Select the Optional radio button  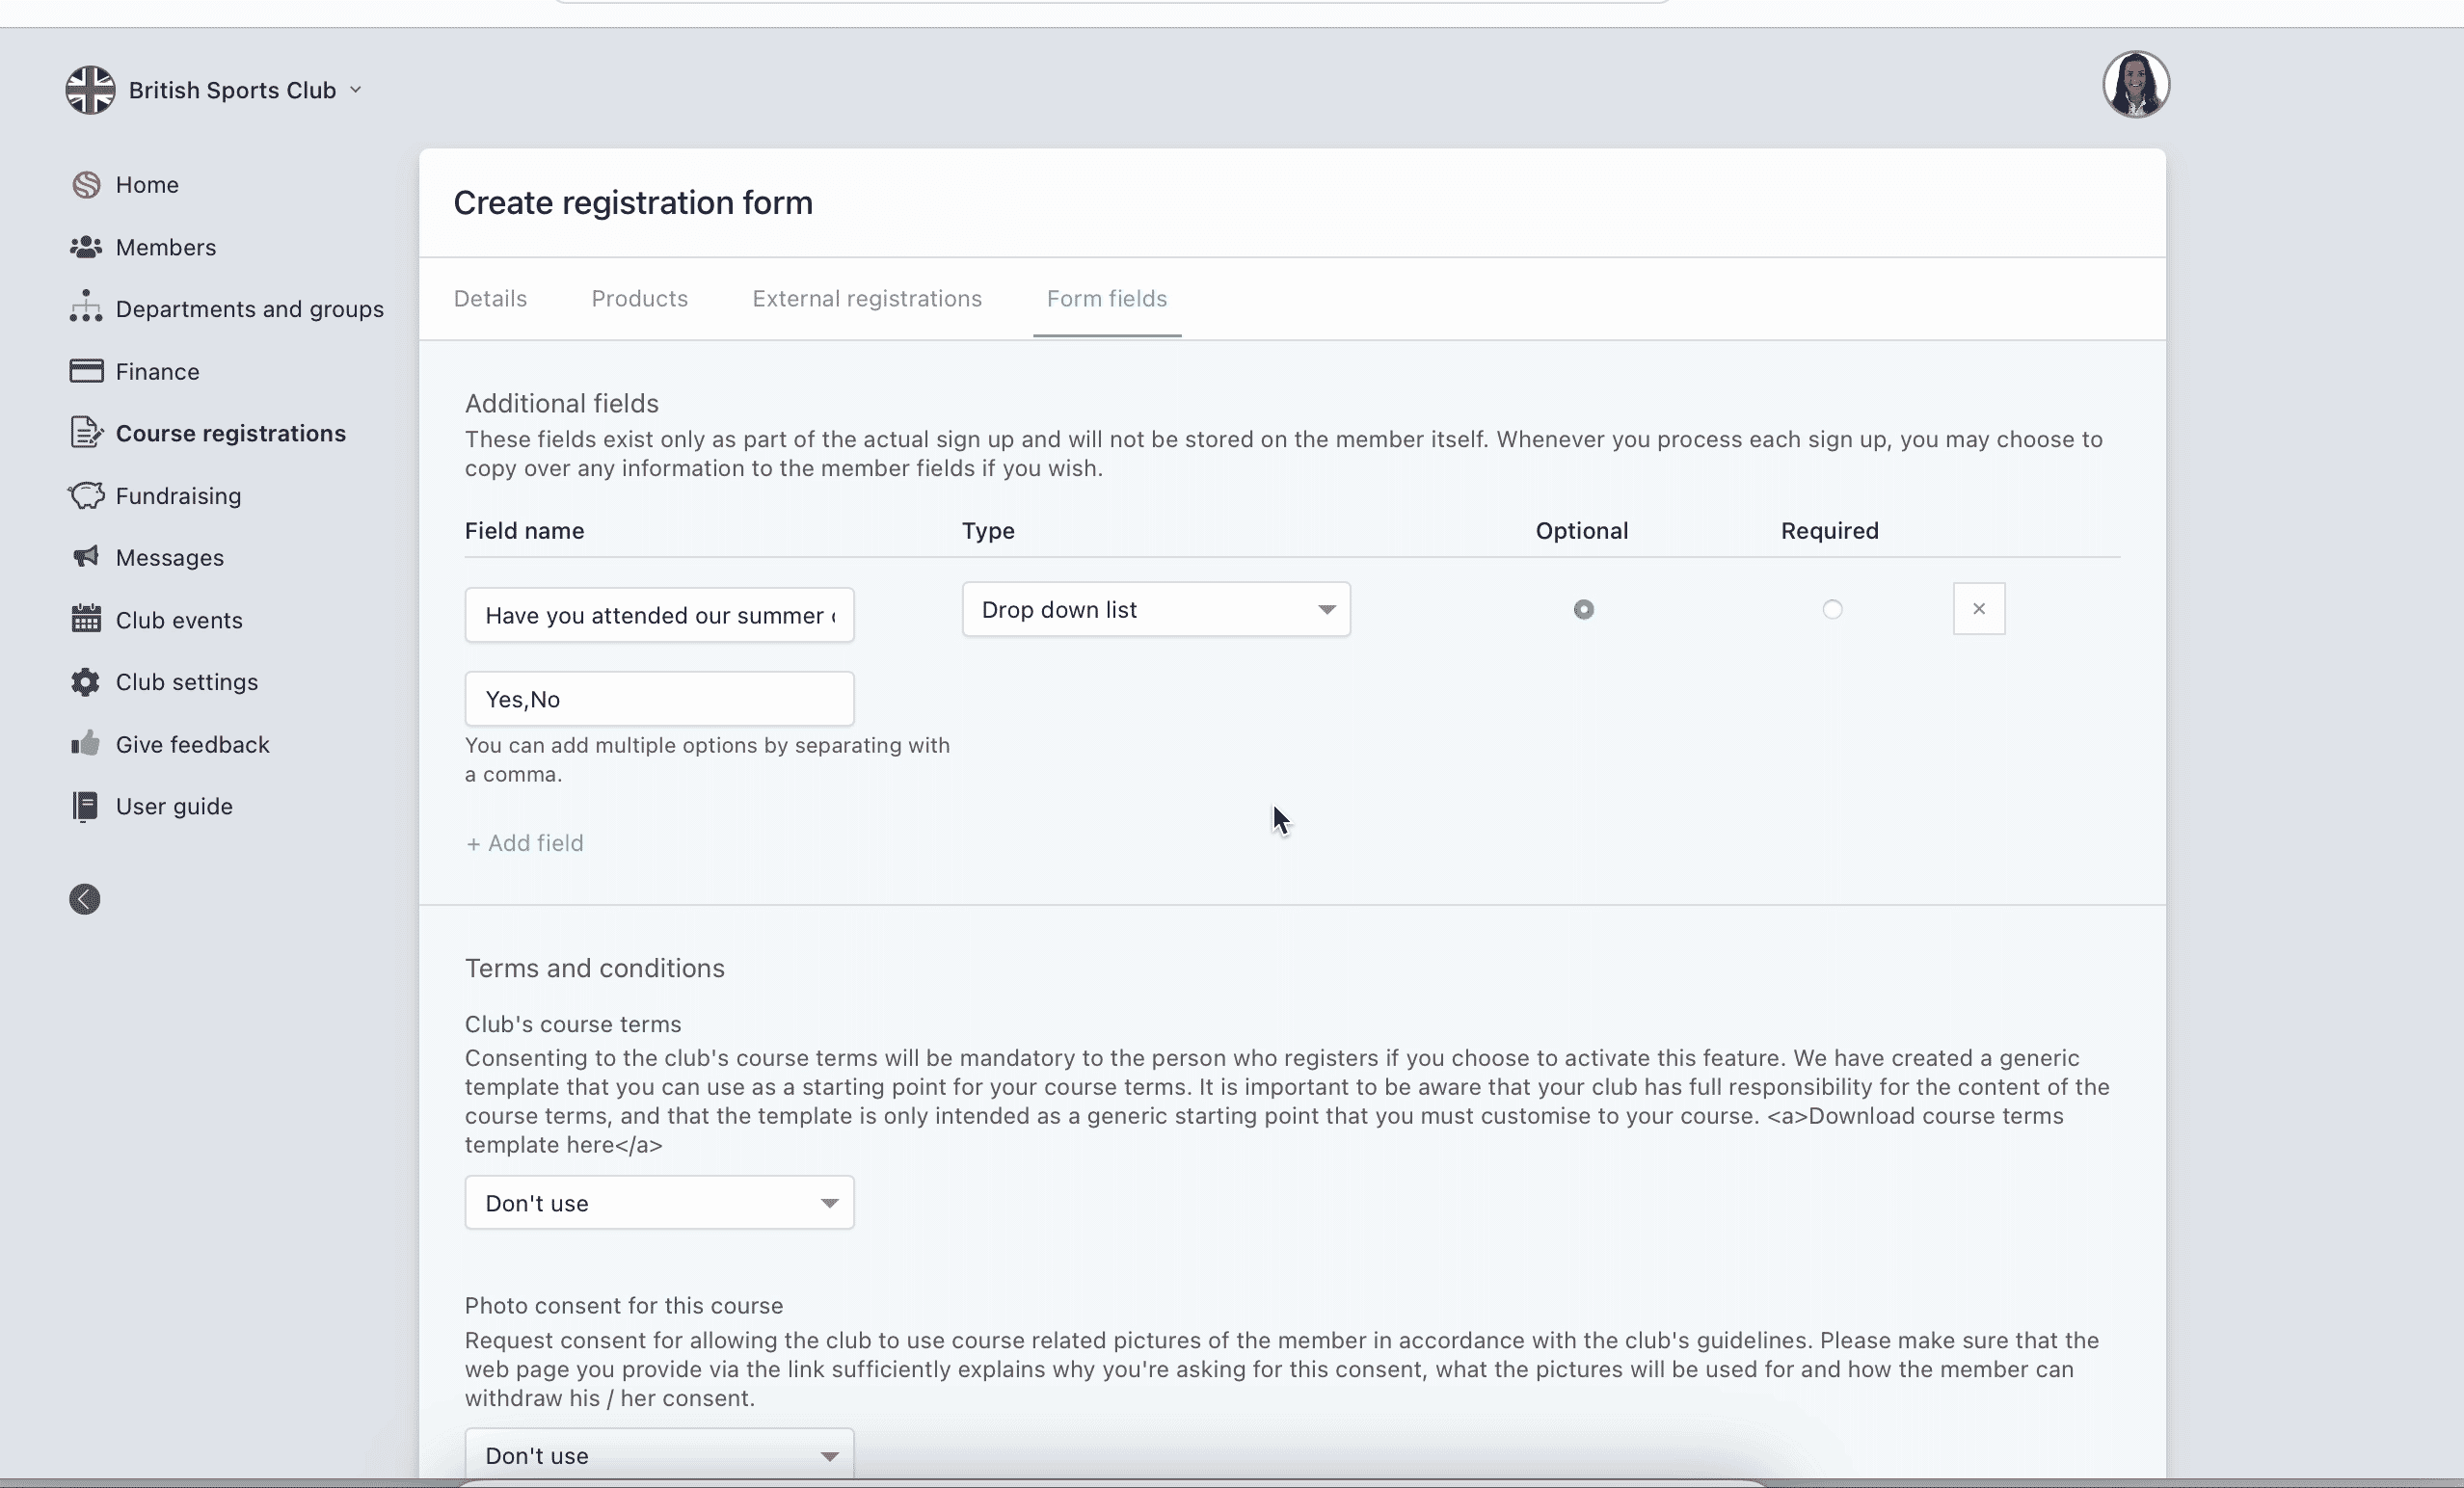[1583, 609]
